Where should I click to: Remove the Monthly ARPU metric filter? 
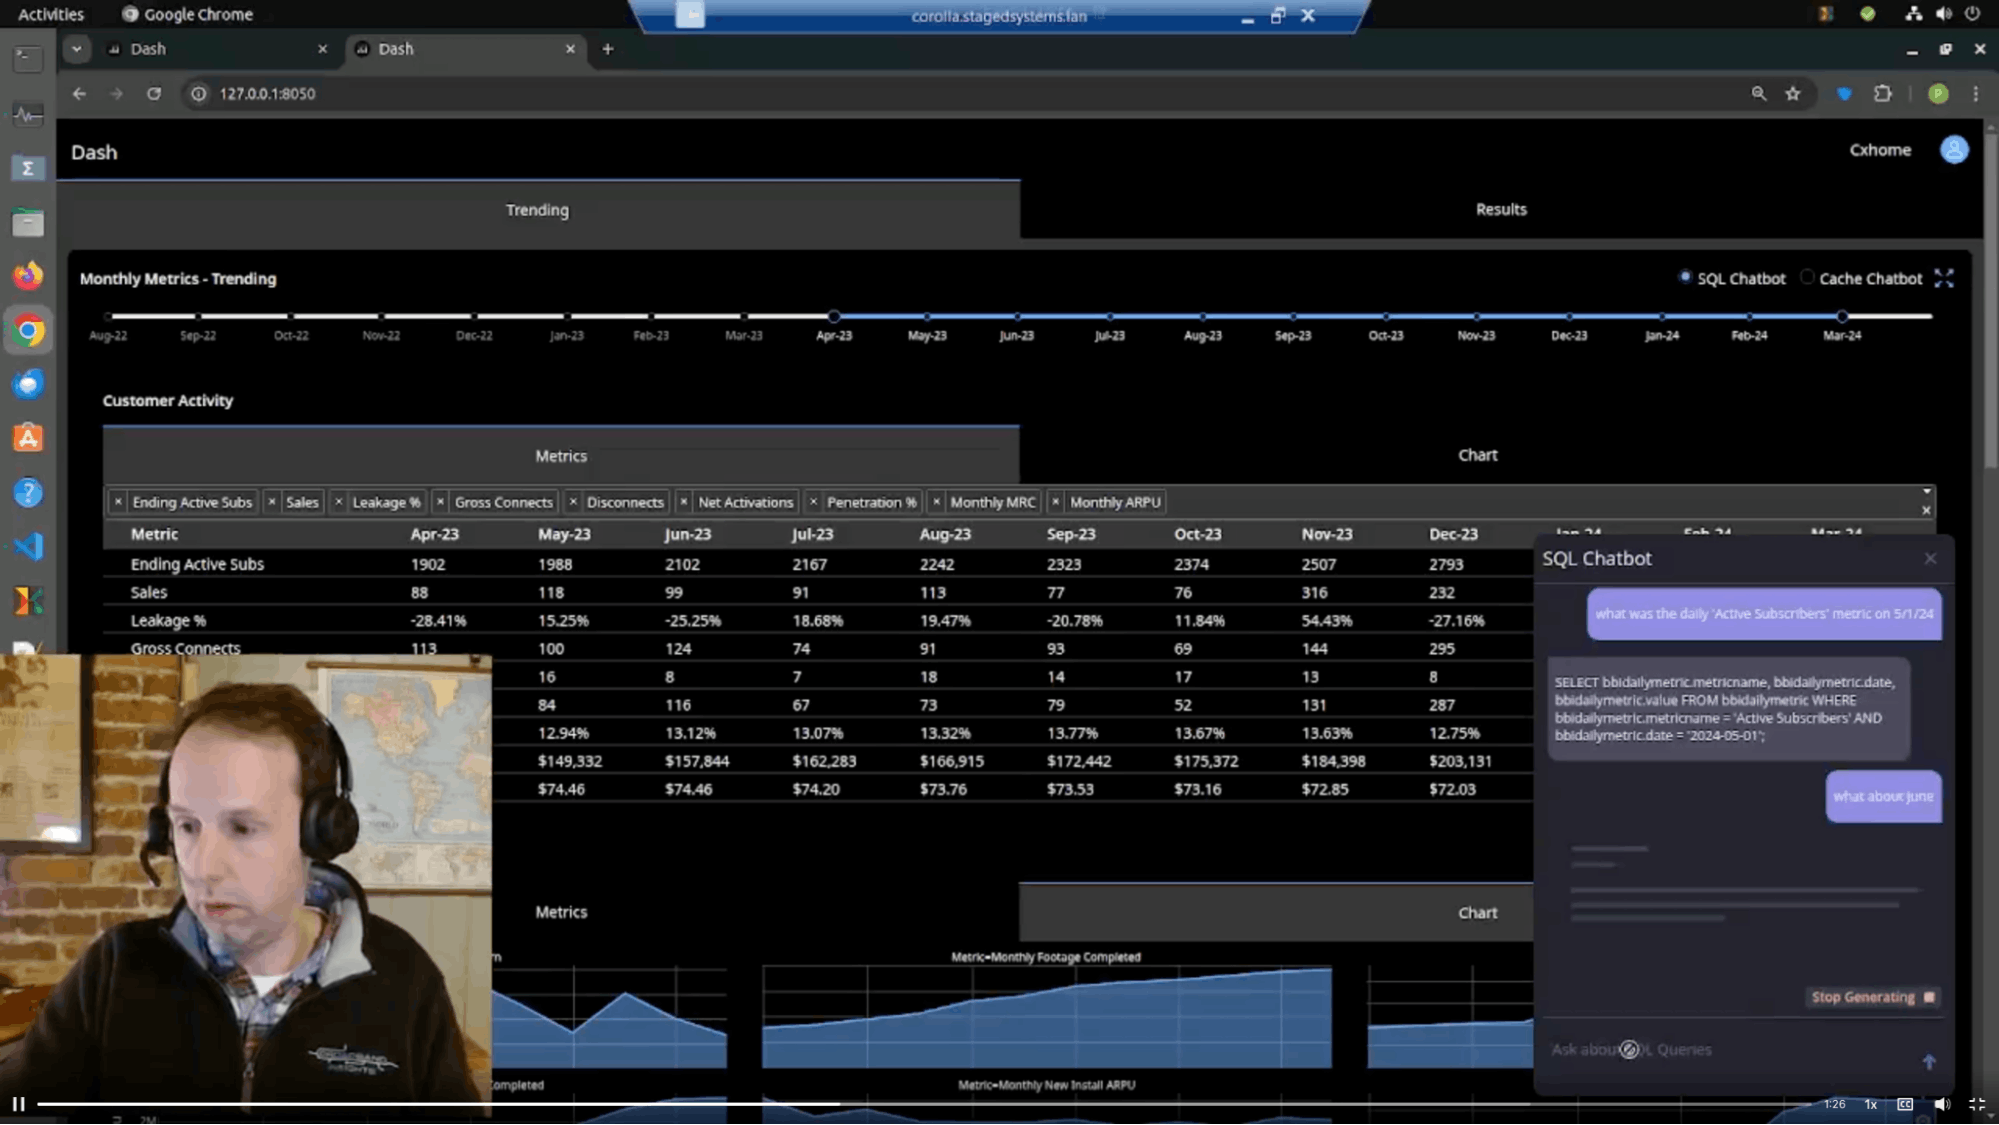click(x=1054, y=501)
